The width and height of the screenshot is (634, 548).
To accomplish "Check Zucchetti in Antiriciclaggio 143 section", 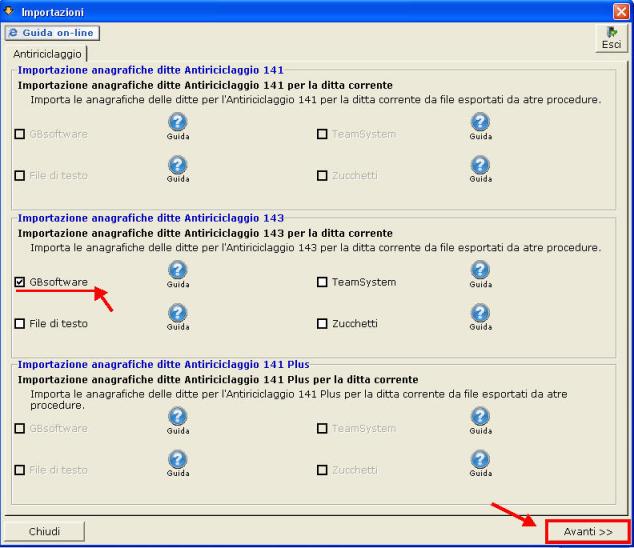I will pyautogui.click(x=322, y=324).
